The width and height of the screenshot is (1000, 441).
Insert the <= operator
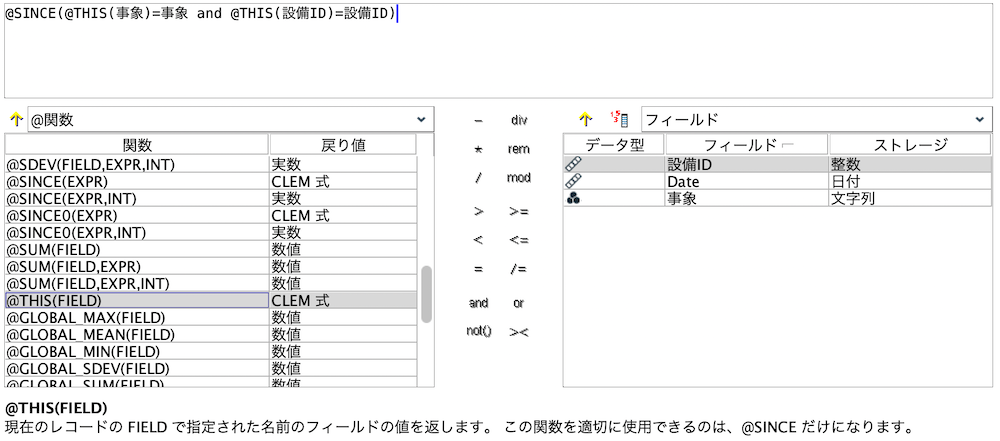[518, 241]
